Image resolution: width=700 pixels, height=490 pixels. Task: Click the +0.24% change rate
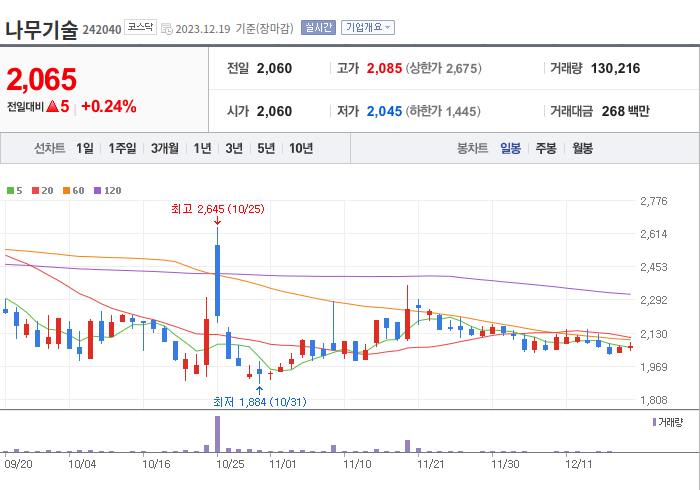click(x=109, y=106)
